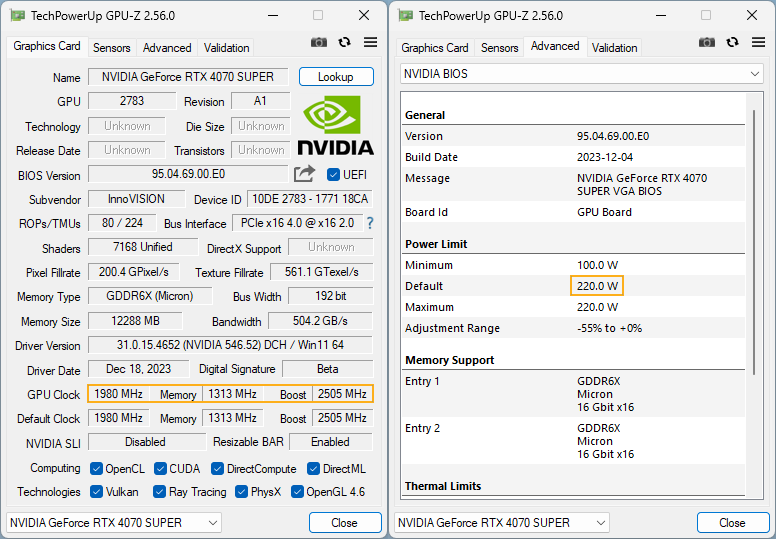Screen dimensions: 776x539
Task: Switch to Sensors tab in left window
Action: [112, 48]
